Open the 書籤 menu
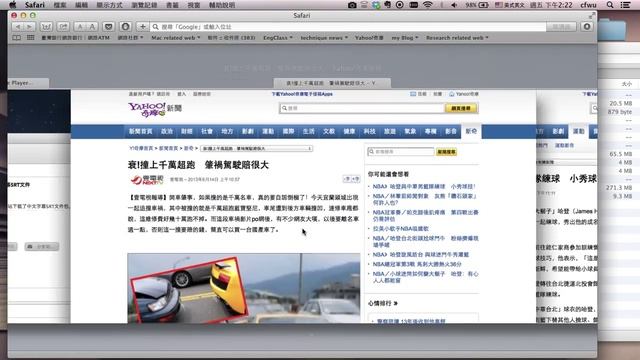This screenshot has width=640, height=360. (x=172, y=5)
